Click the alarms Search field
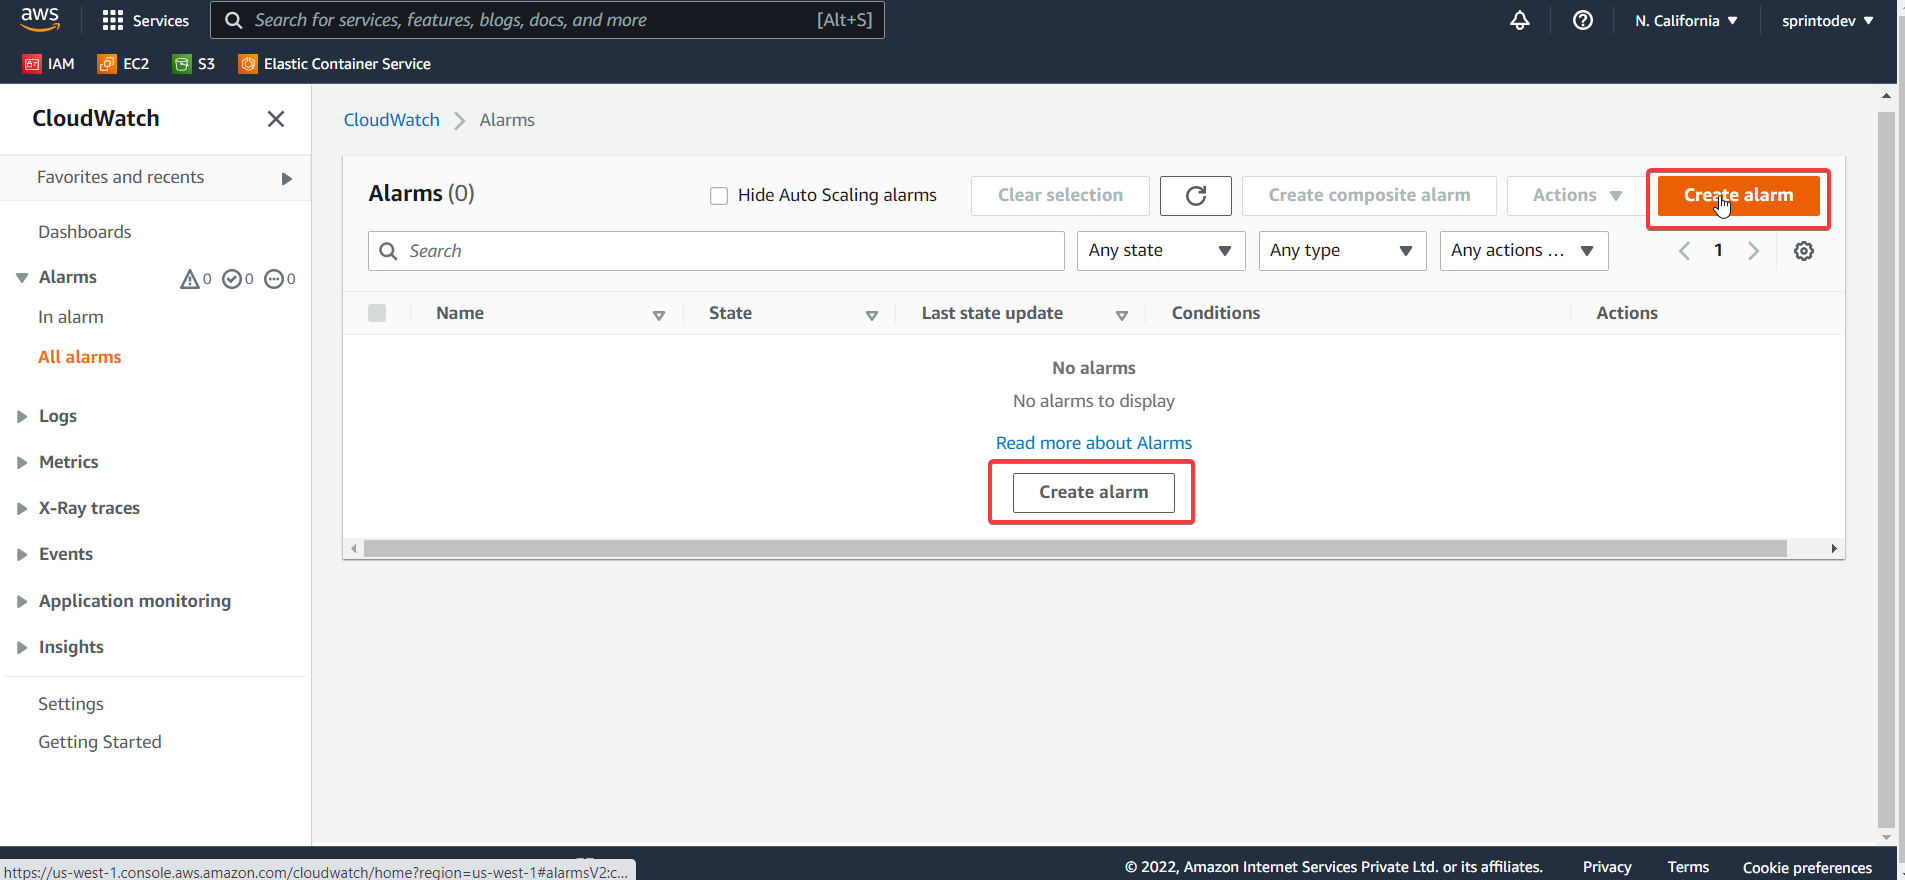1905x880 pixels. tap(716, 251)
